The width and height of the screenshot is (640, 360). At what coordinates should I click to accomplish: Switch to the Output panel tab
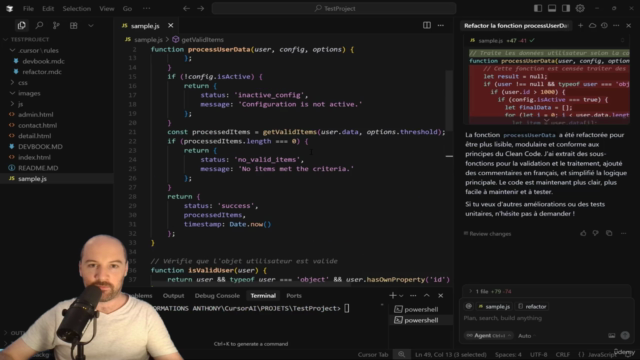tap(173, 296)
